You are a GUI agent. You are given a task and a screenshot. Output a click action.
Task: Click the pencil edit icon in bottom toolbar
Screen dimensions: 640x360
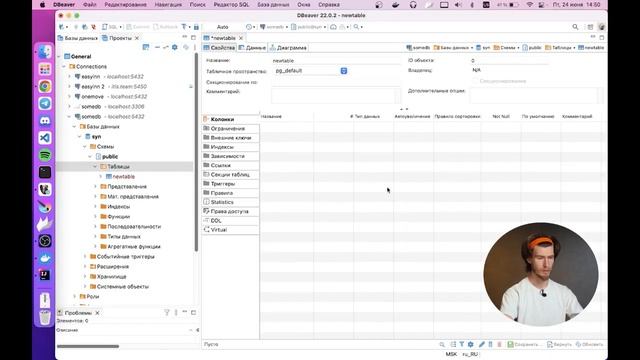tap(482, 344)
